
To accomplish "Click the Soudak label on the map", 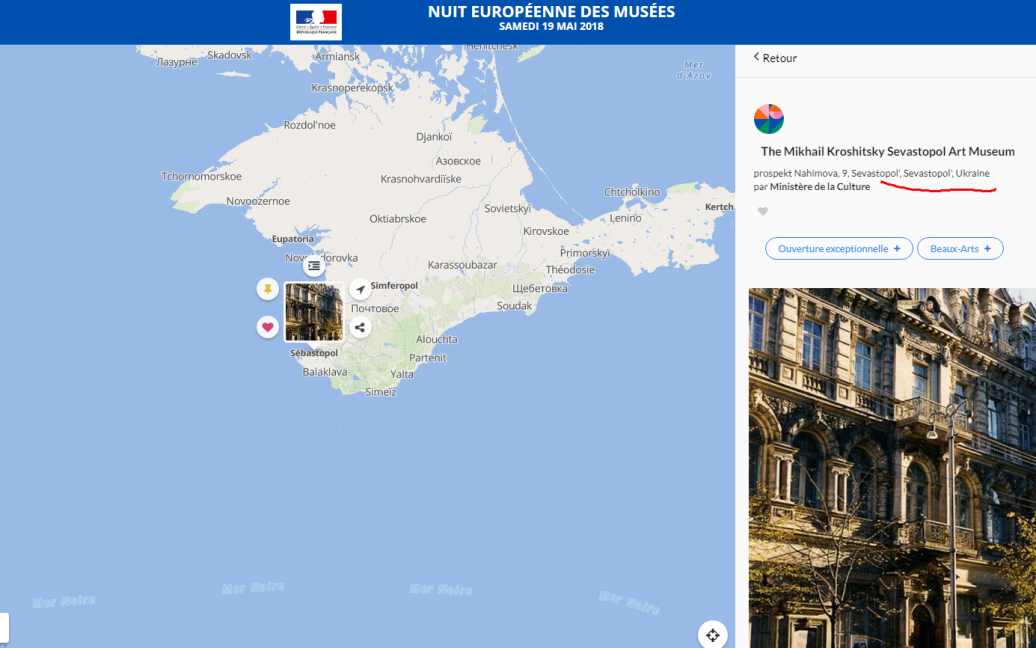I will tap(514, 306).
